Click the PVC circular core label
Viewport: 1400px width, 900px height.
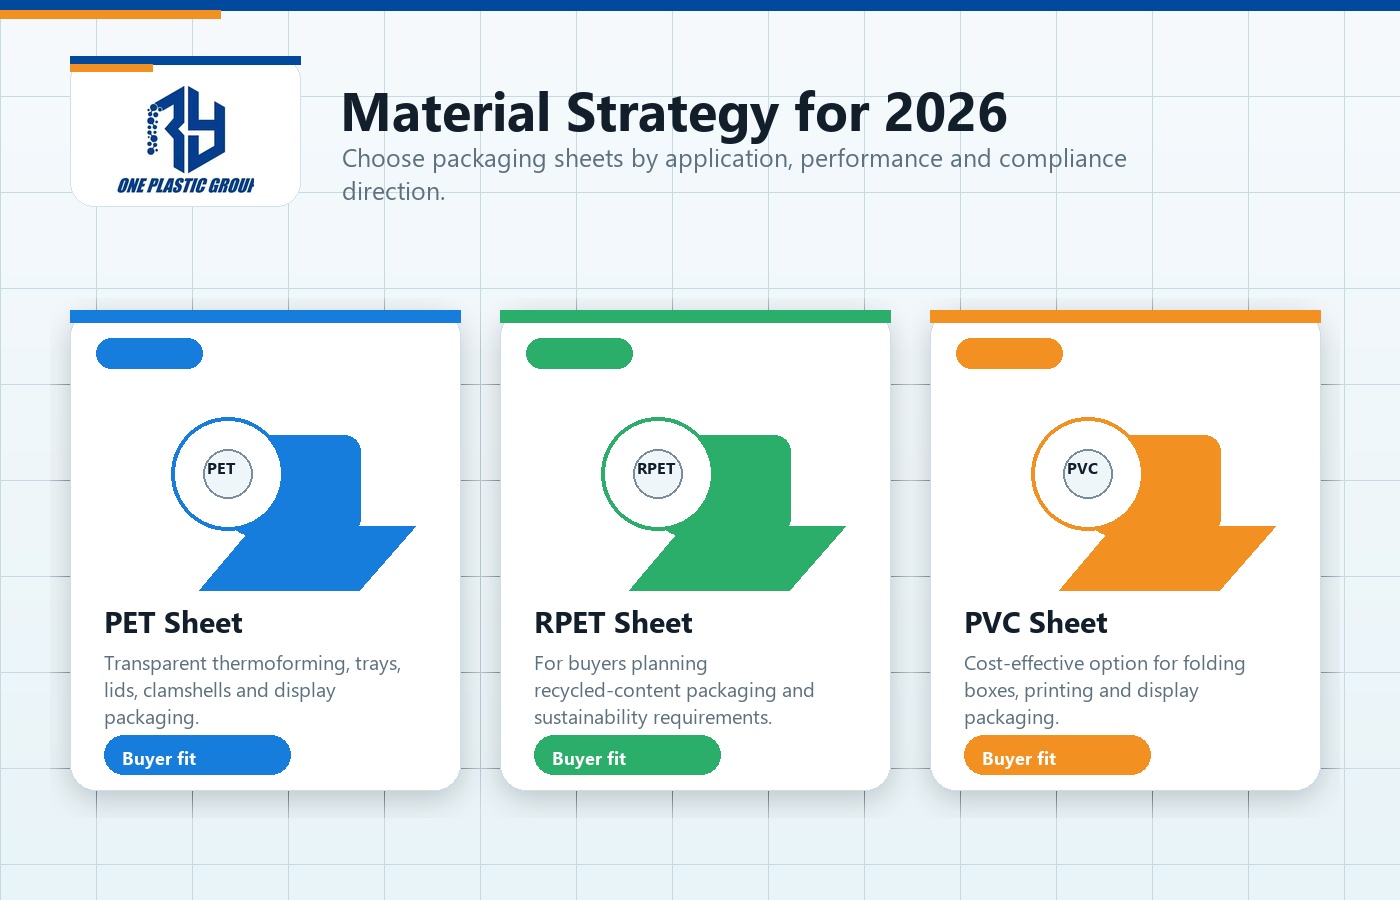(x=1088, y=473)
